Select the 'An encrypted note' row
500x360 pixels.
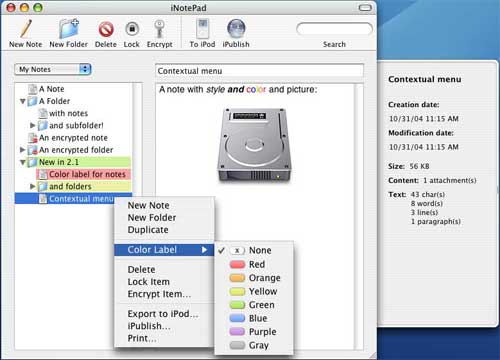(x=73, y=138)
